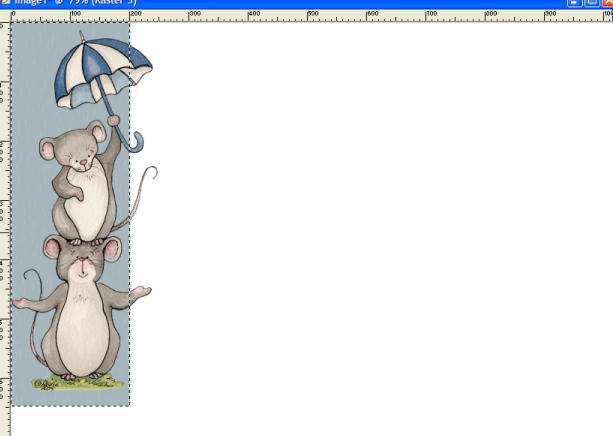This screenshot has height=436, width=613.
Task: Click the 600 mark on the horizontal ruler
Action: (373, 14)
